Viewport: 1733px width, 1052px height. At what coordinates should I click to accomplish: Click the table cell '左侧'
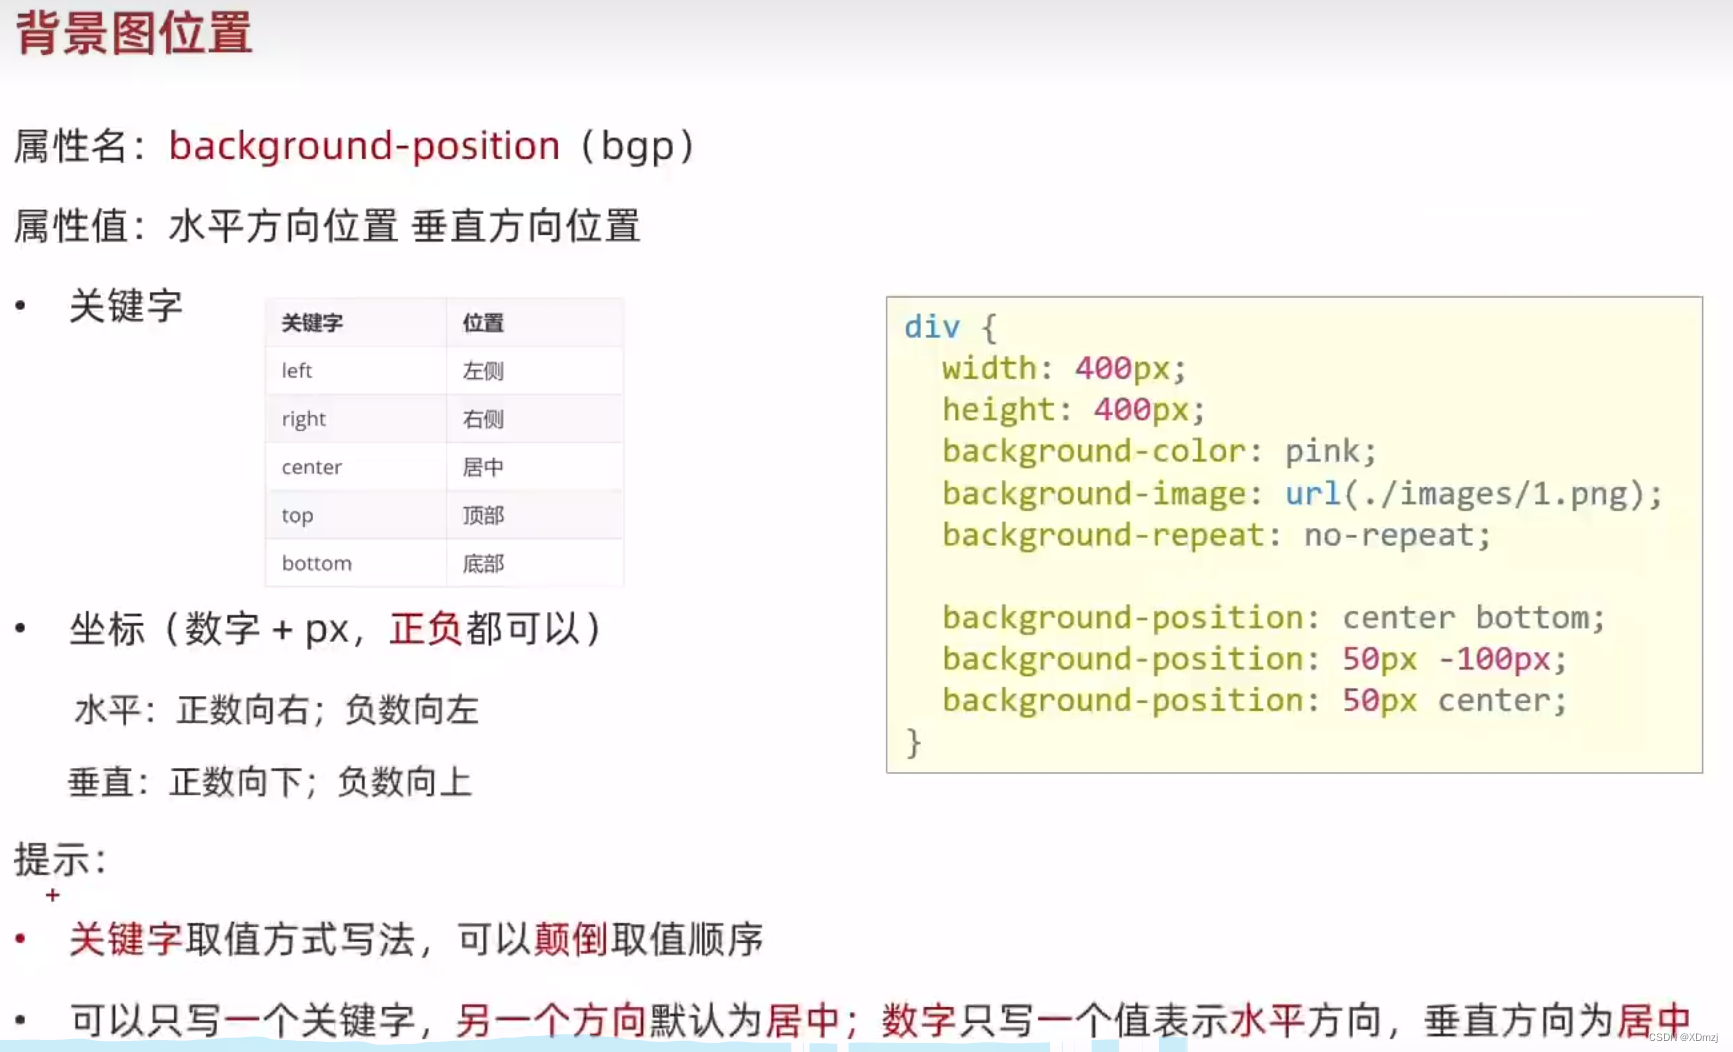pyautogui.click(x=534, y=371)
